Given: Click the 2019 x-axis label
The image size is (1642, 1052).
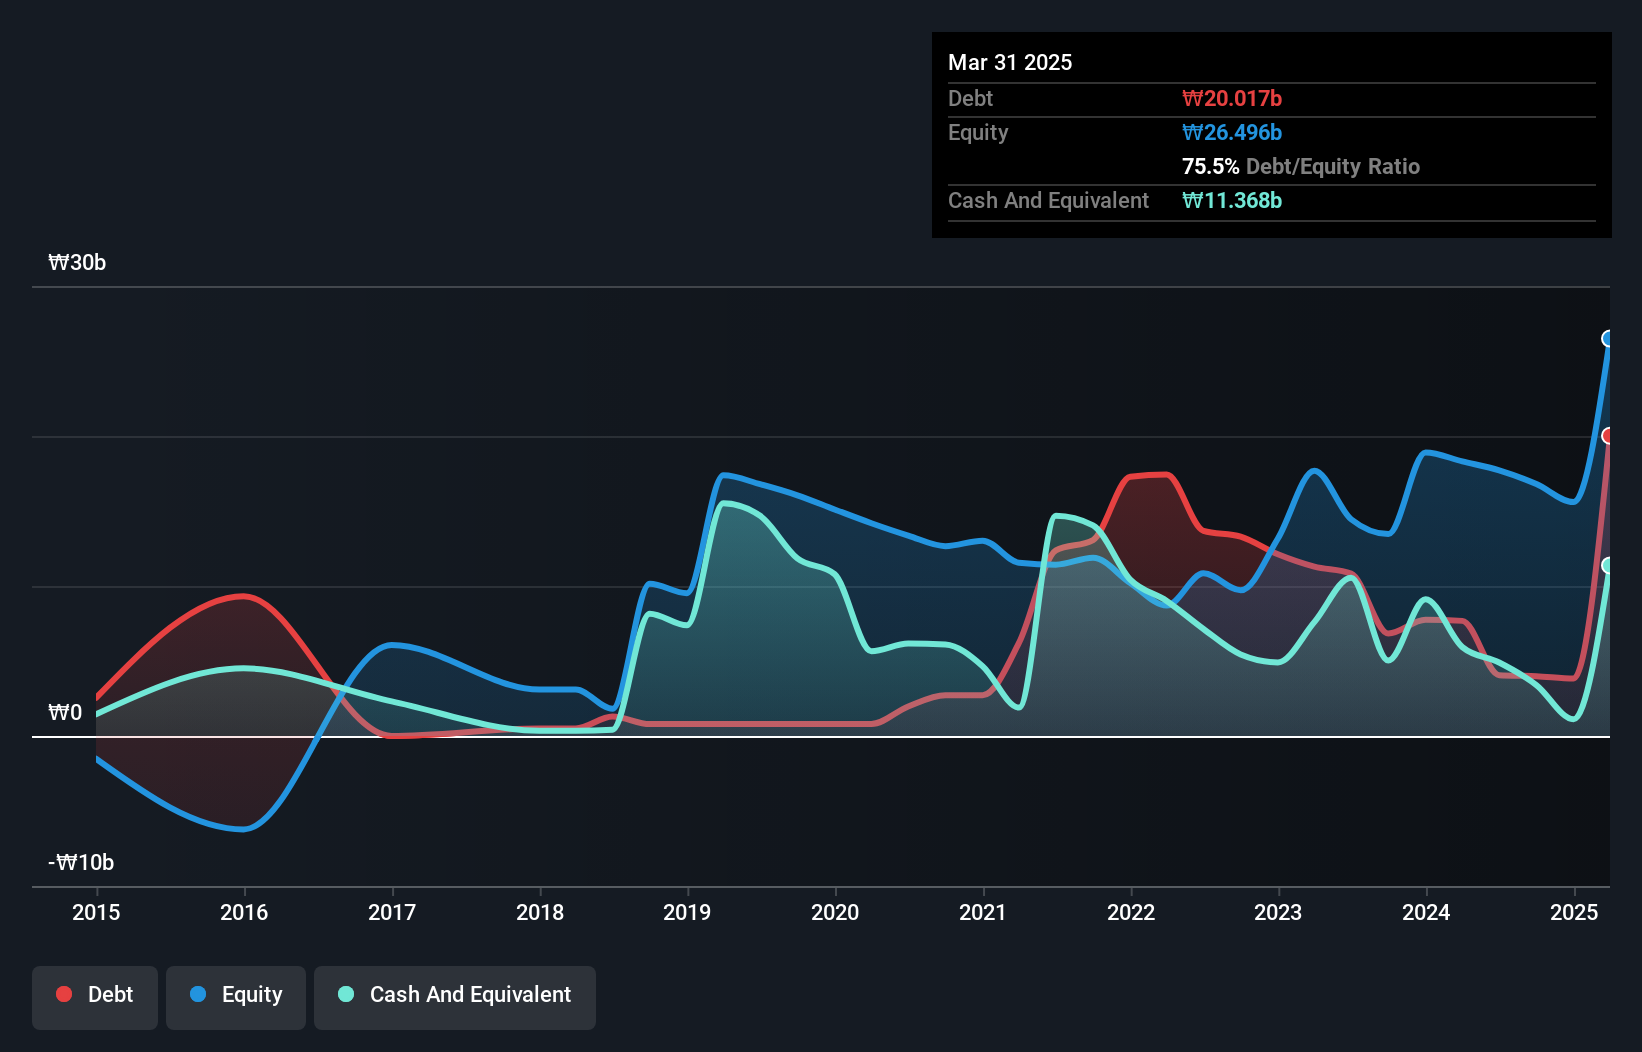Looking at the screenshot, I should [x=687, y=912].
